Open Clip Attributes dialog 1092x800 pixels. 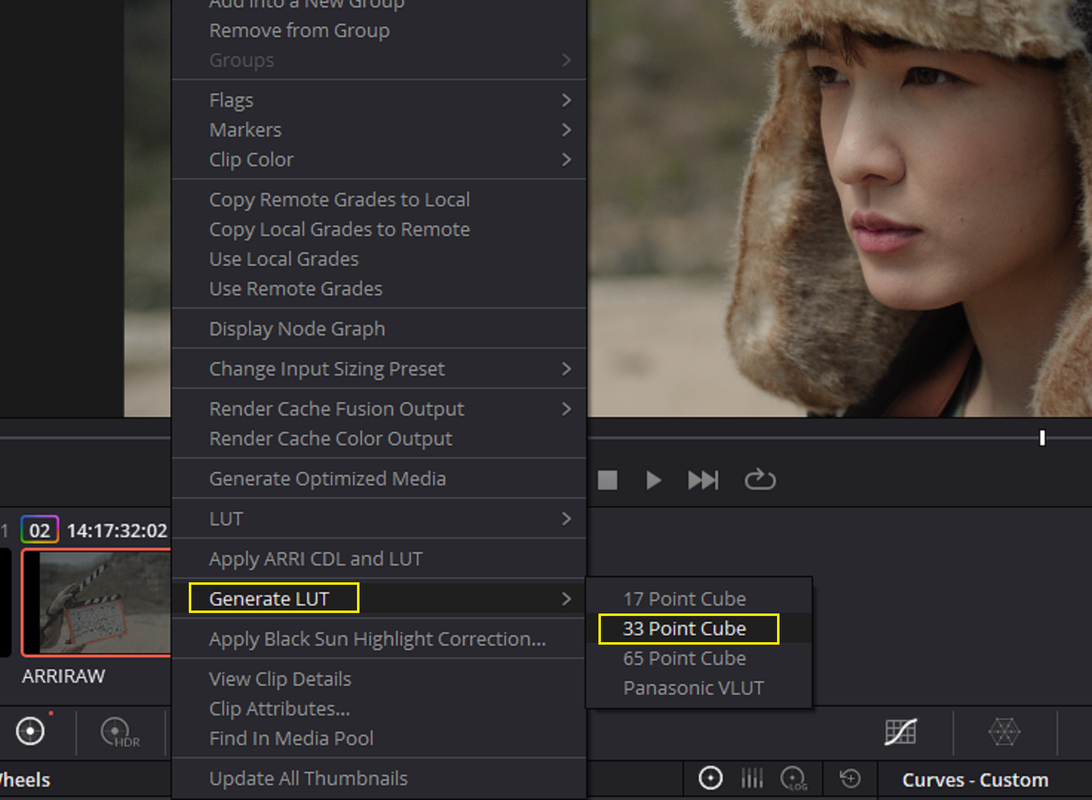point(379,709)
